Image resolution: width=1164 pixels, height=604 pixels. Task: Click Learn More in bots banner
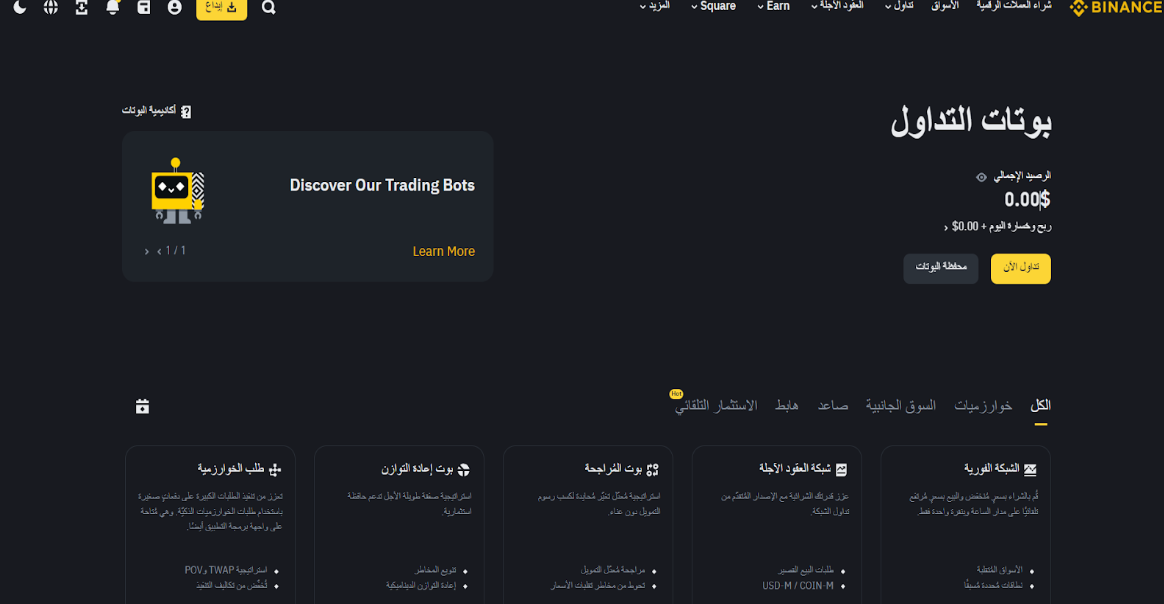pos(443,252)
